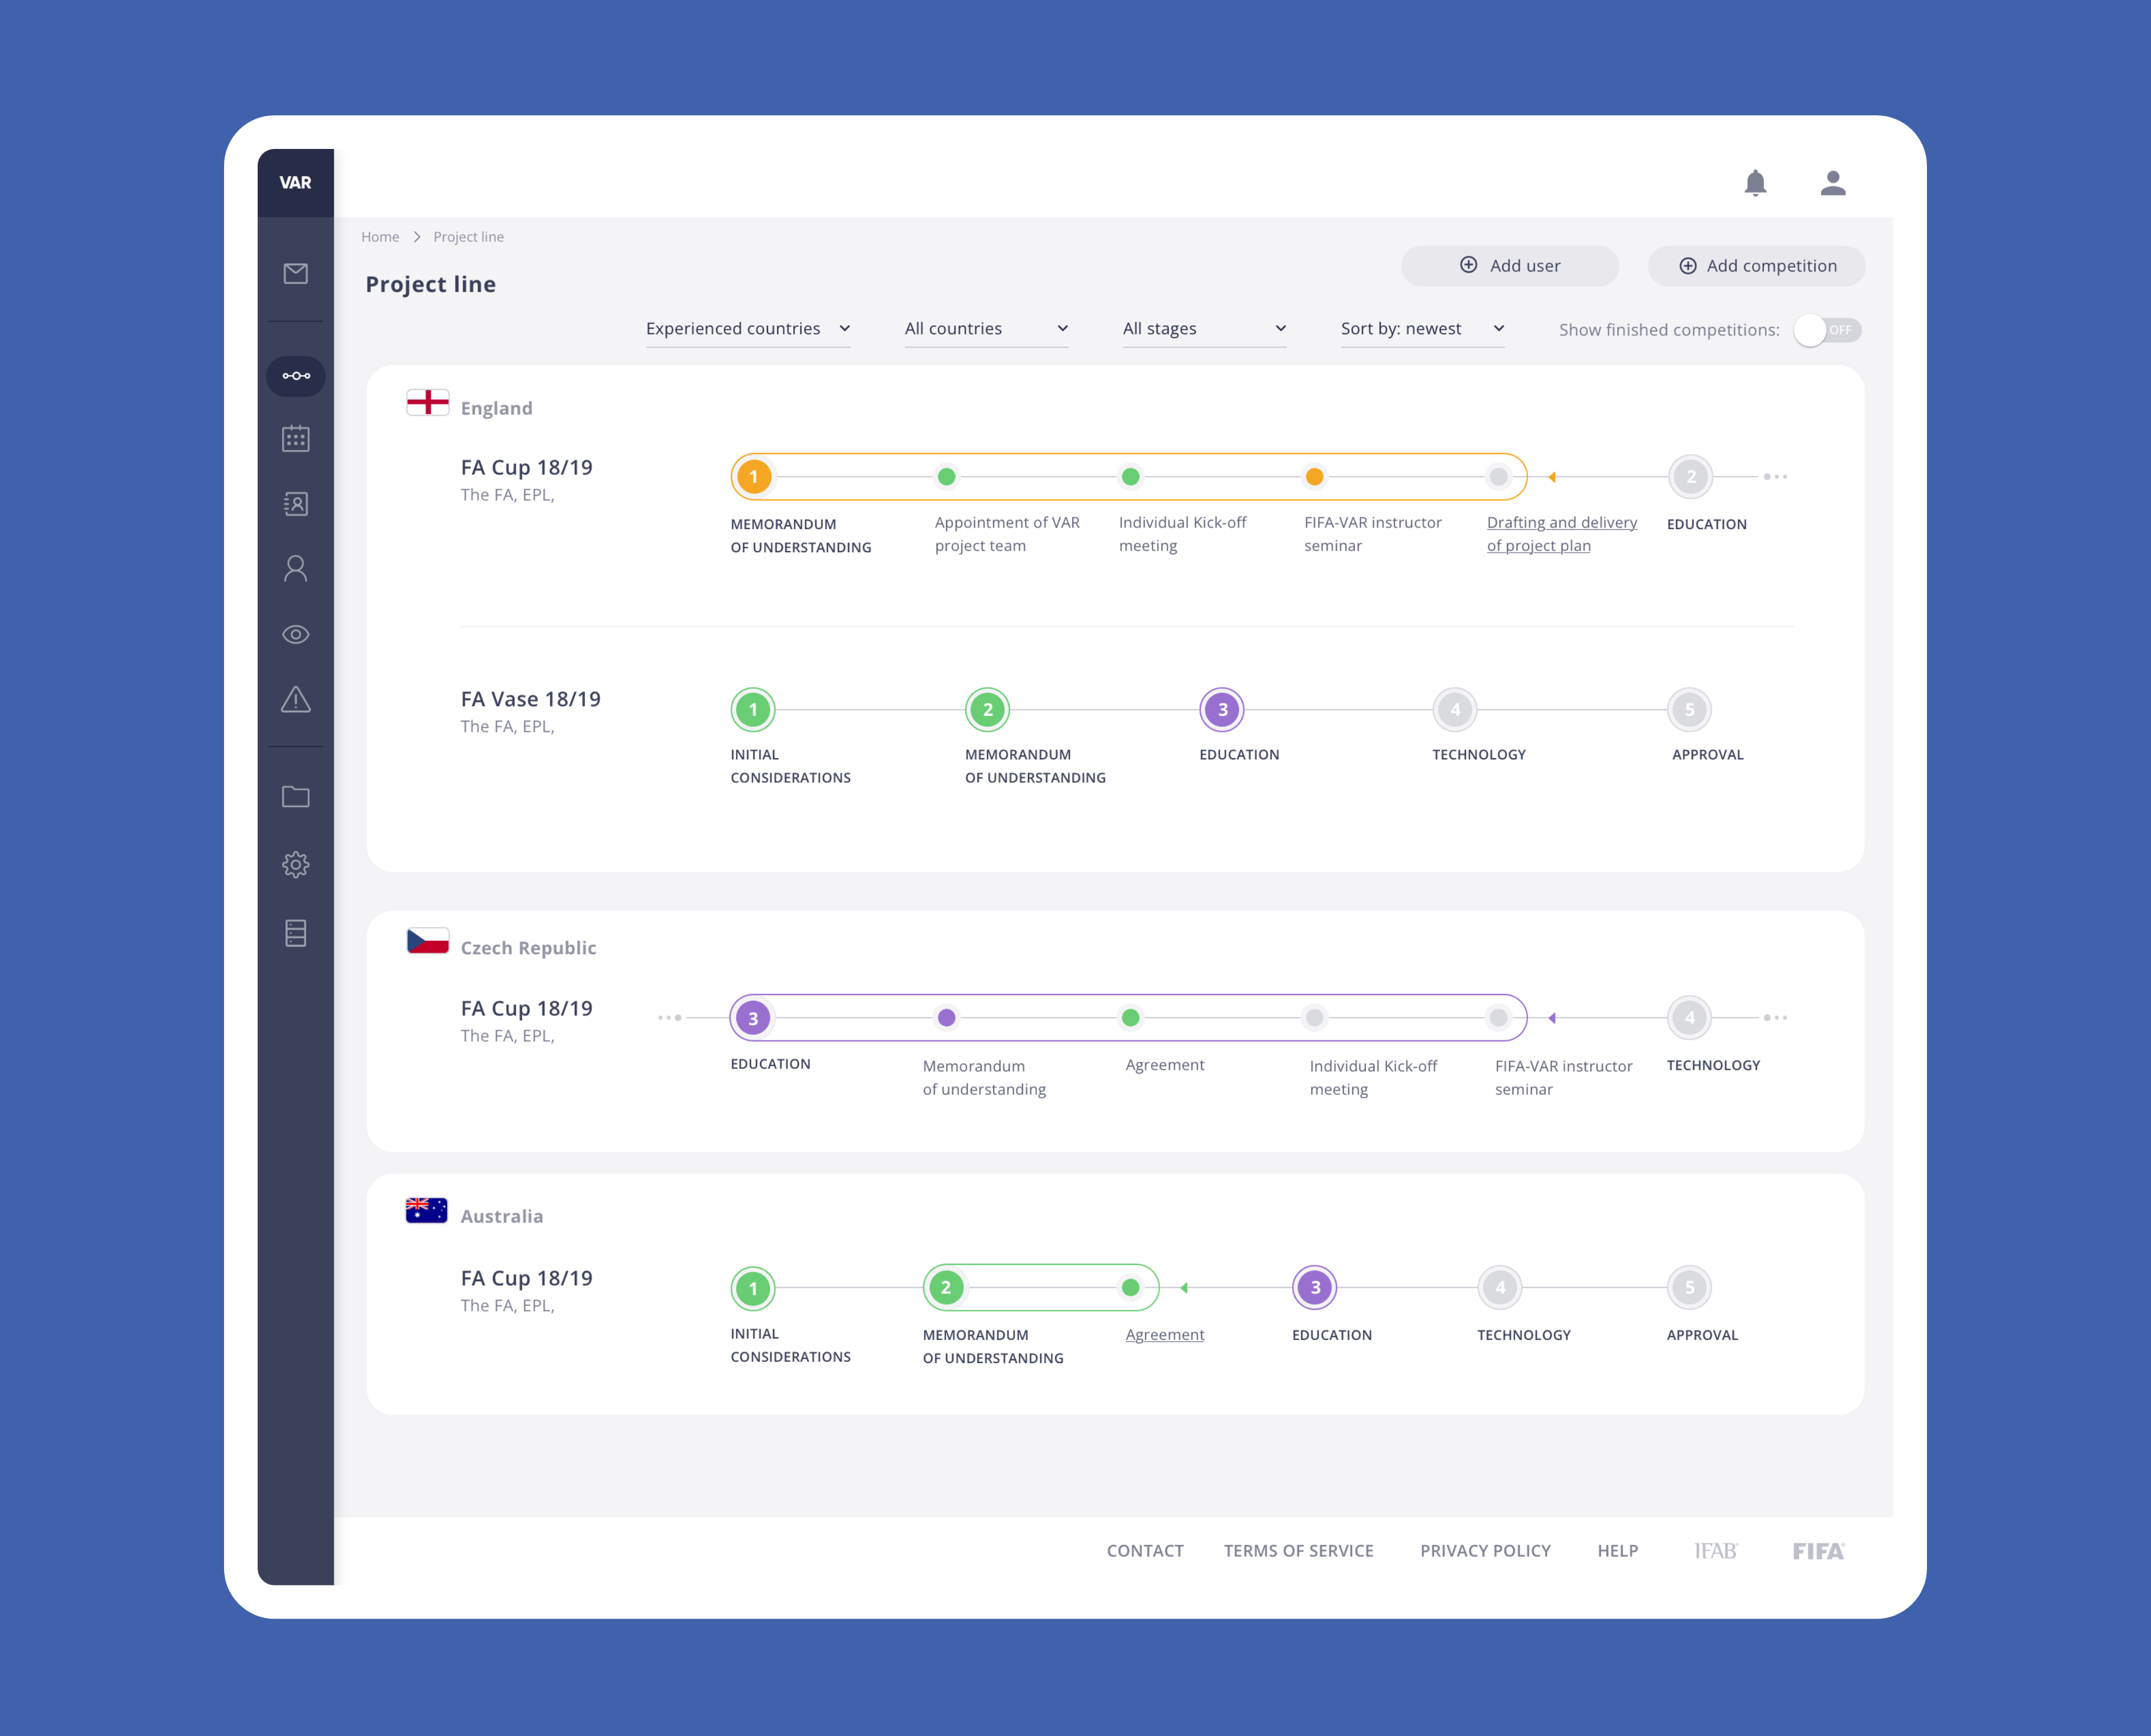Open the All stages dropdown

tap(1203, 329)
